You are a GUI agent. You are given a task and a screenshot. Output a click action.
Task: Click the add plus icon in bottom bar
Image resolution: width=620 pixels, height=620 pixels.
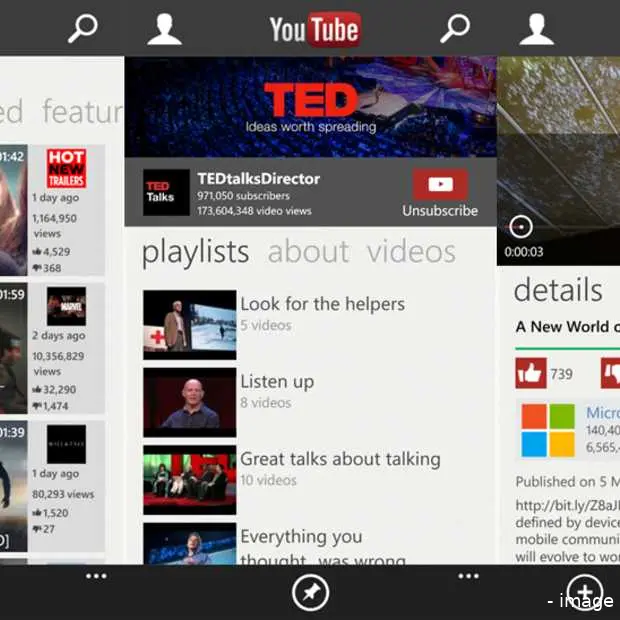click(x=585, y=593)
